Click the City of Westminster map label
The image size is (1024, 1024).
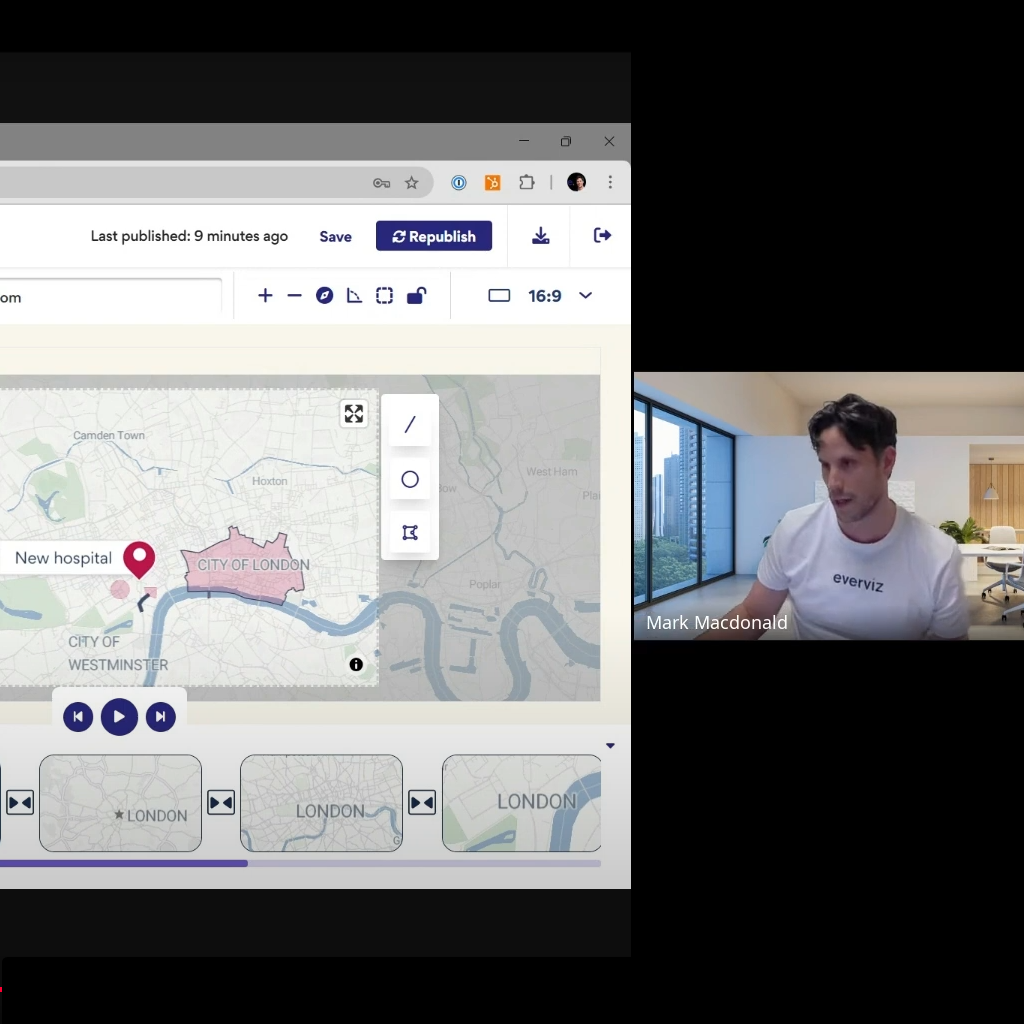(118, 653)
